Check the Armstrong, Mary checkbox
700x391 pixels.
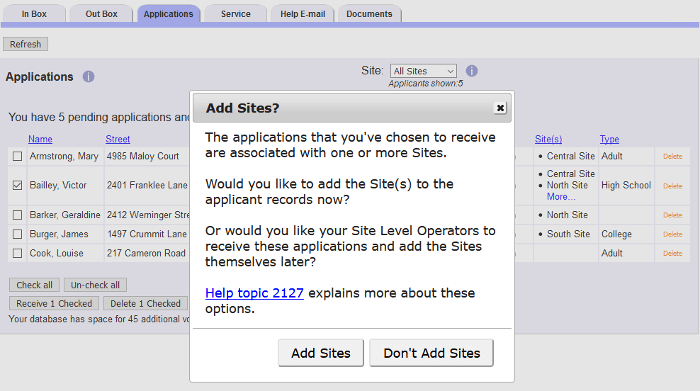point(17,156)
